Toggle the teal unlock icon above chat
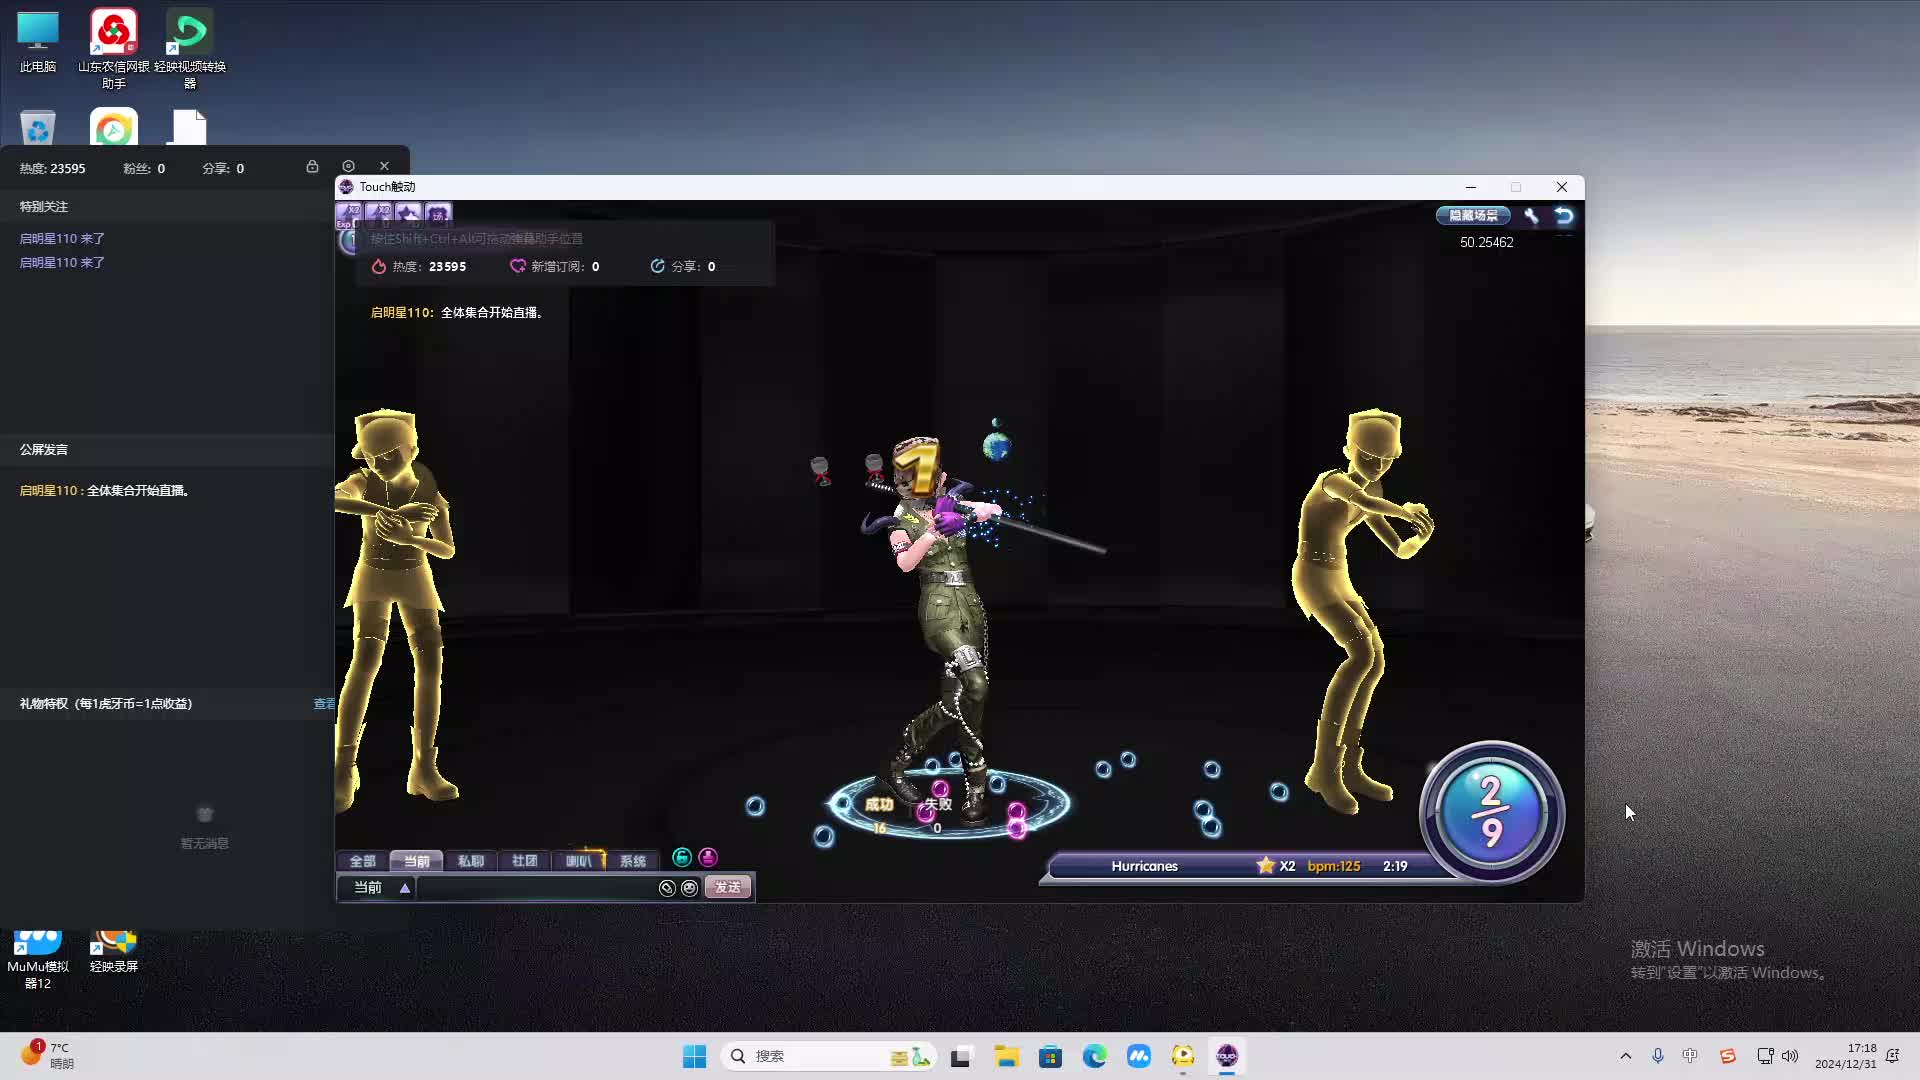Screen dimensions: 1920x1080 [x=682, y=858]
